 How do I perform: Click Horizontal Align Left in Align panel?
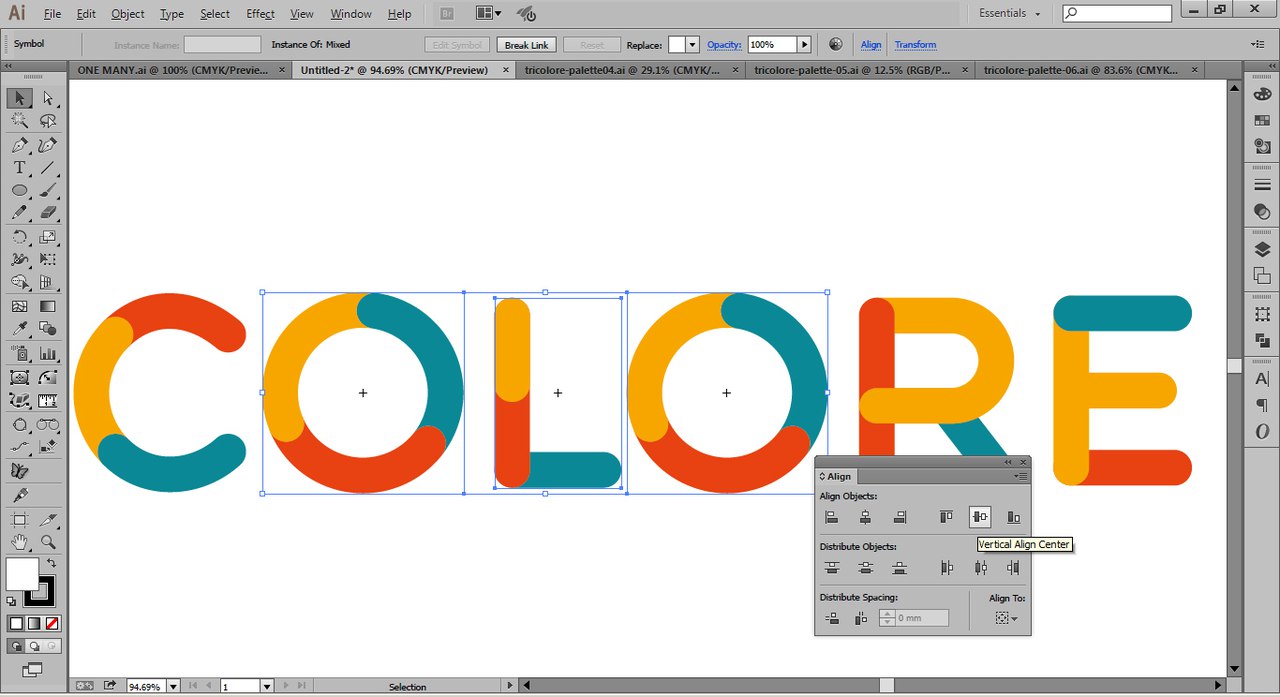(x=831, y=517)
